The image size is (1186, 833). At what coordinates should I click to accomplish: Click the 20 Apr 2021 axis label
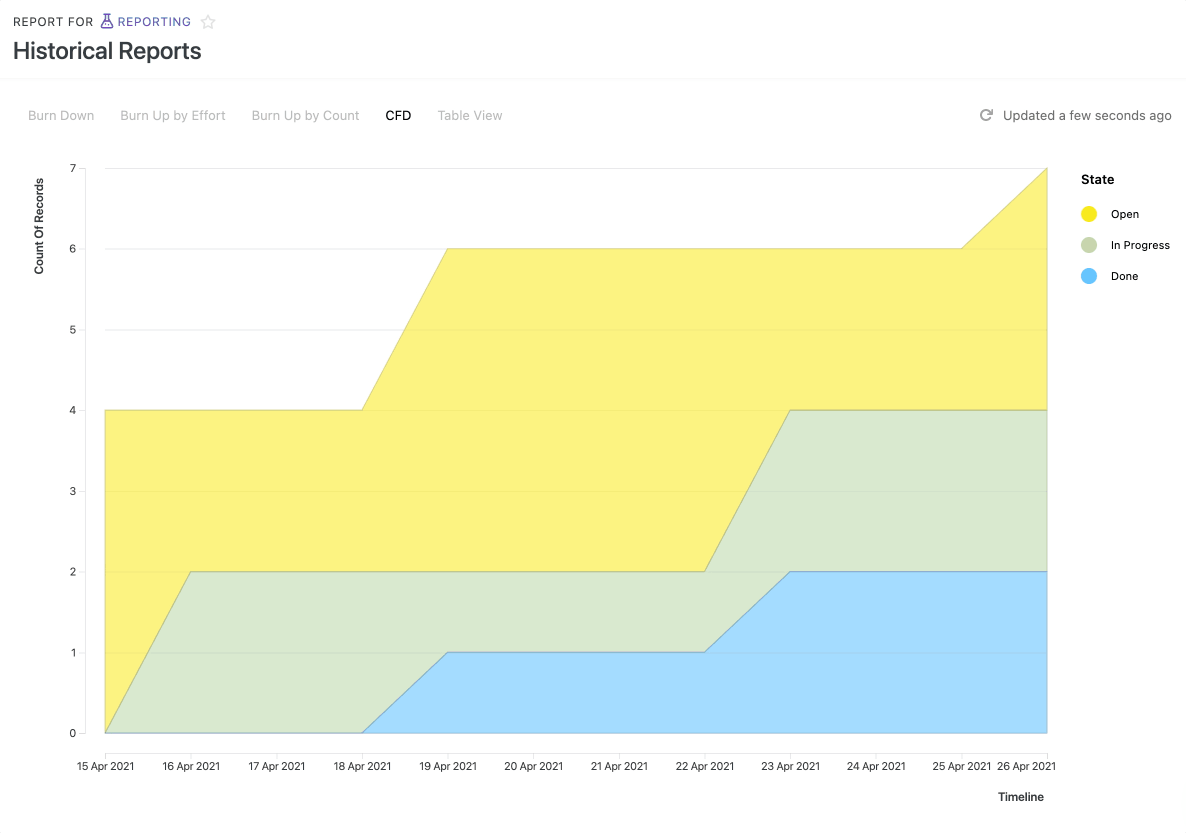(533, 765)
